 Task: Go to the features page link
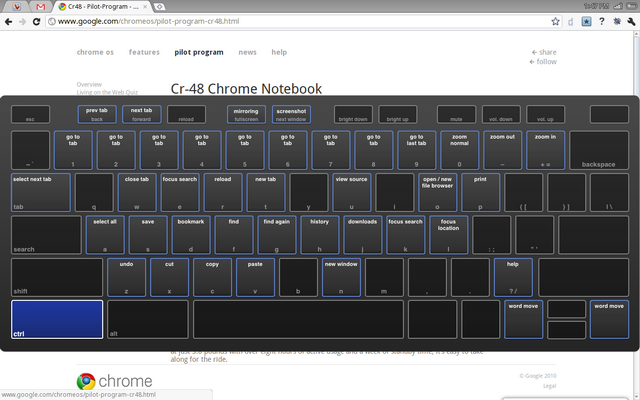(x=144, y=52)
